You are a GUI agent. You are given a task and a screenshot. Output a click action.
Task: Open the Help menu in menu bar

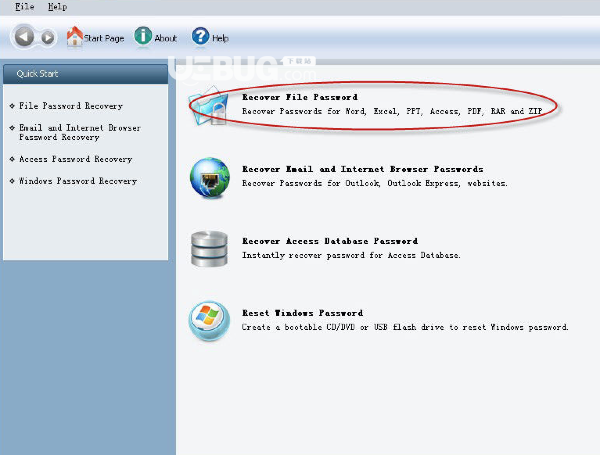click(x=57, y=7)
